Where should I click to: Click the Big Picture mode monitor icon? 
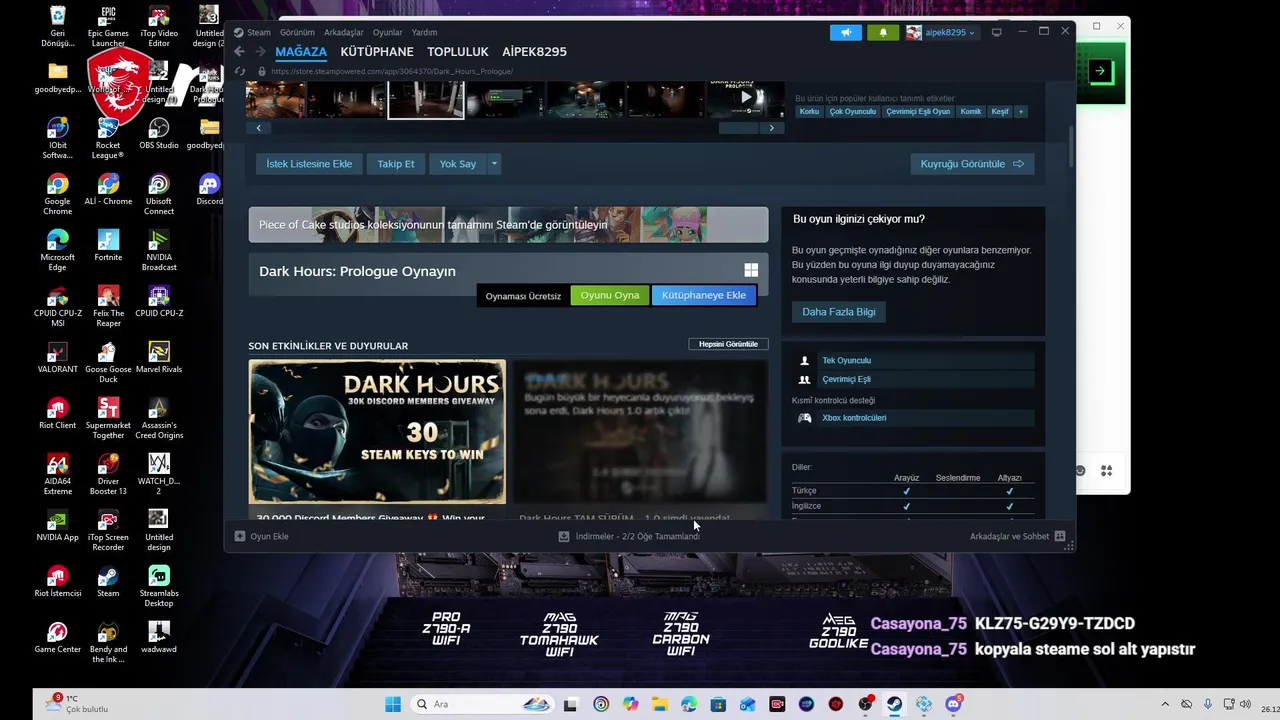point(996,32)
